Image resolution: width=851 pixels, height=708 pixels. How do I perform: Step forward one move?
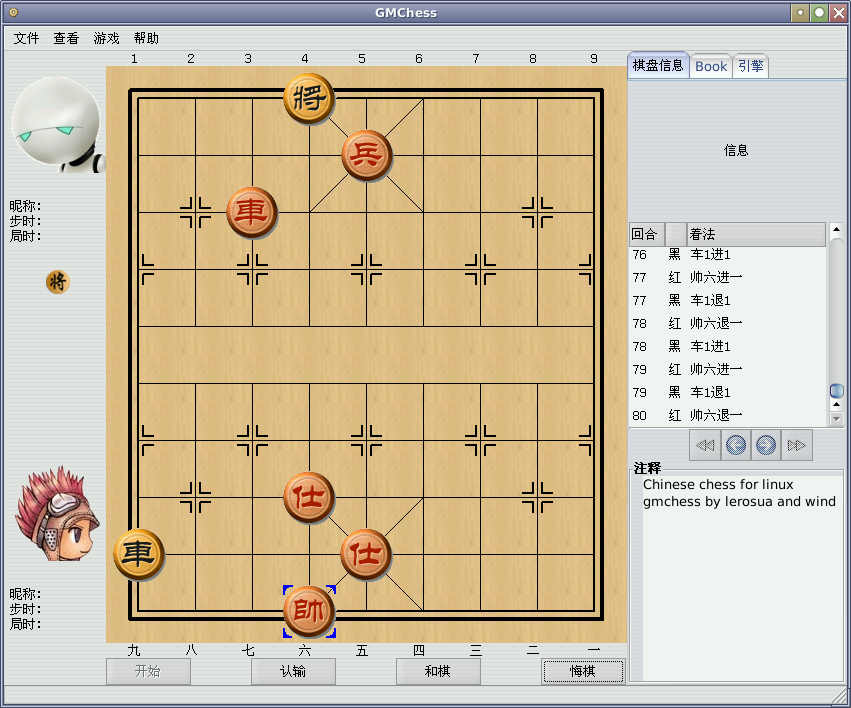coord(766,445)
